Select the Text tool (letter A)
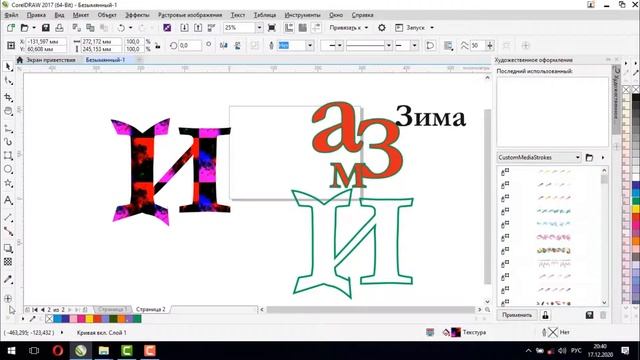This screenshot has height=360, width=640. tap(9, 200)
